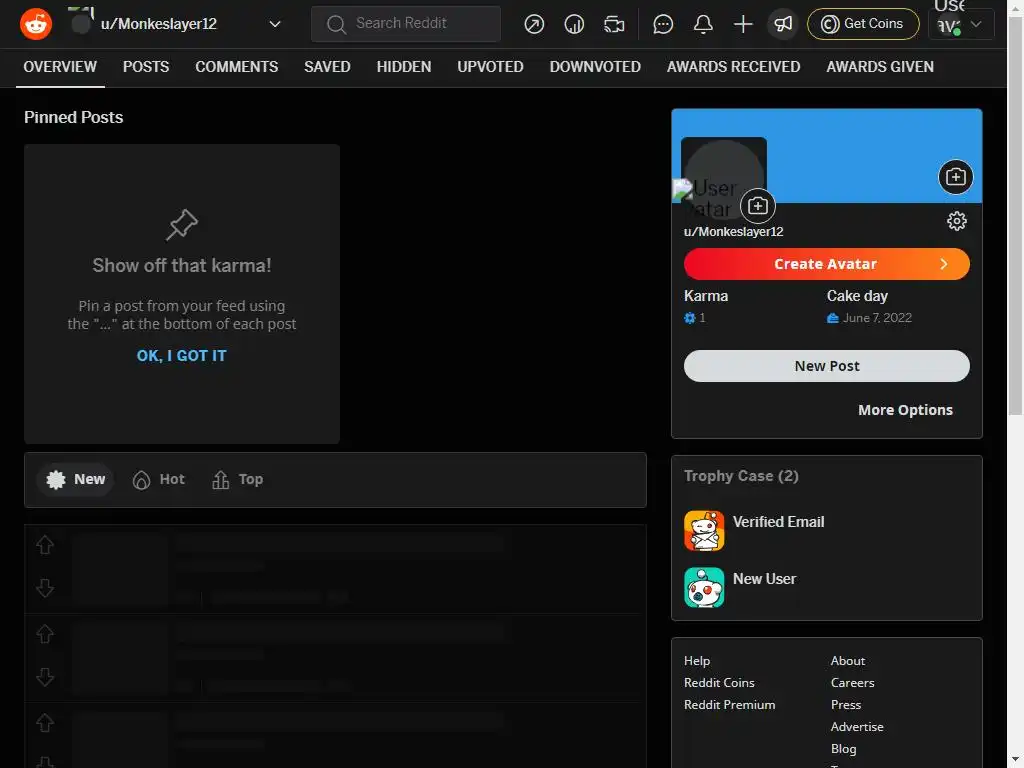Screen dimensions: 1024x768
Task: Switch to the AWARDS GIVEN tab
Action: (x=880, y=67)
